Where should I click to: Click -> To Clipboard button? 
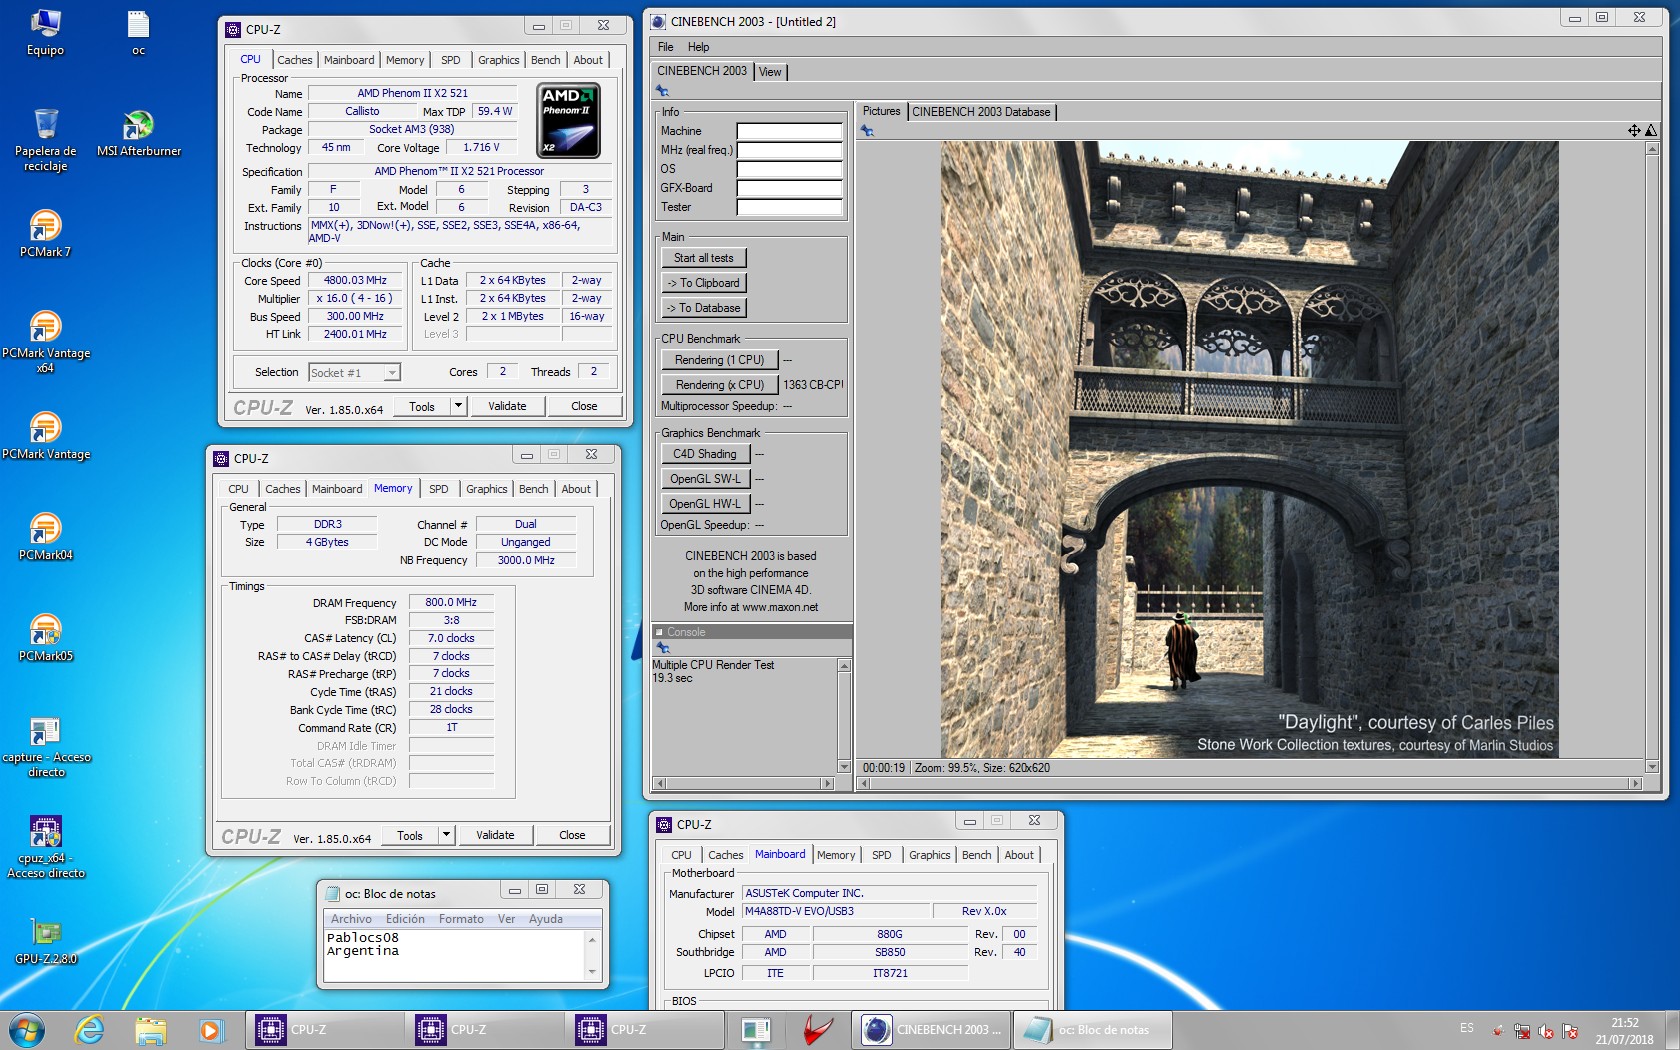(703, 283)
